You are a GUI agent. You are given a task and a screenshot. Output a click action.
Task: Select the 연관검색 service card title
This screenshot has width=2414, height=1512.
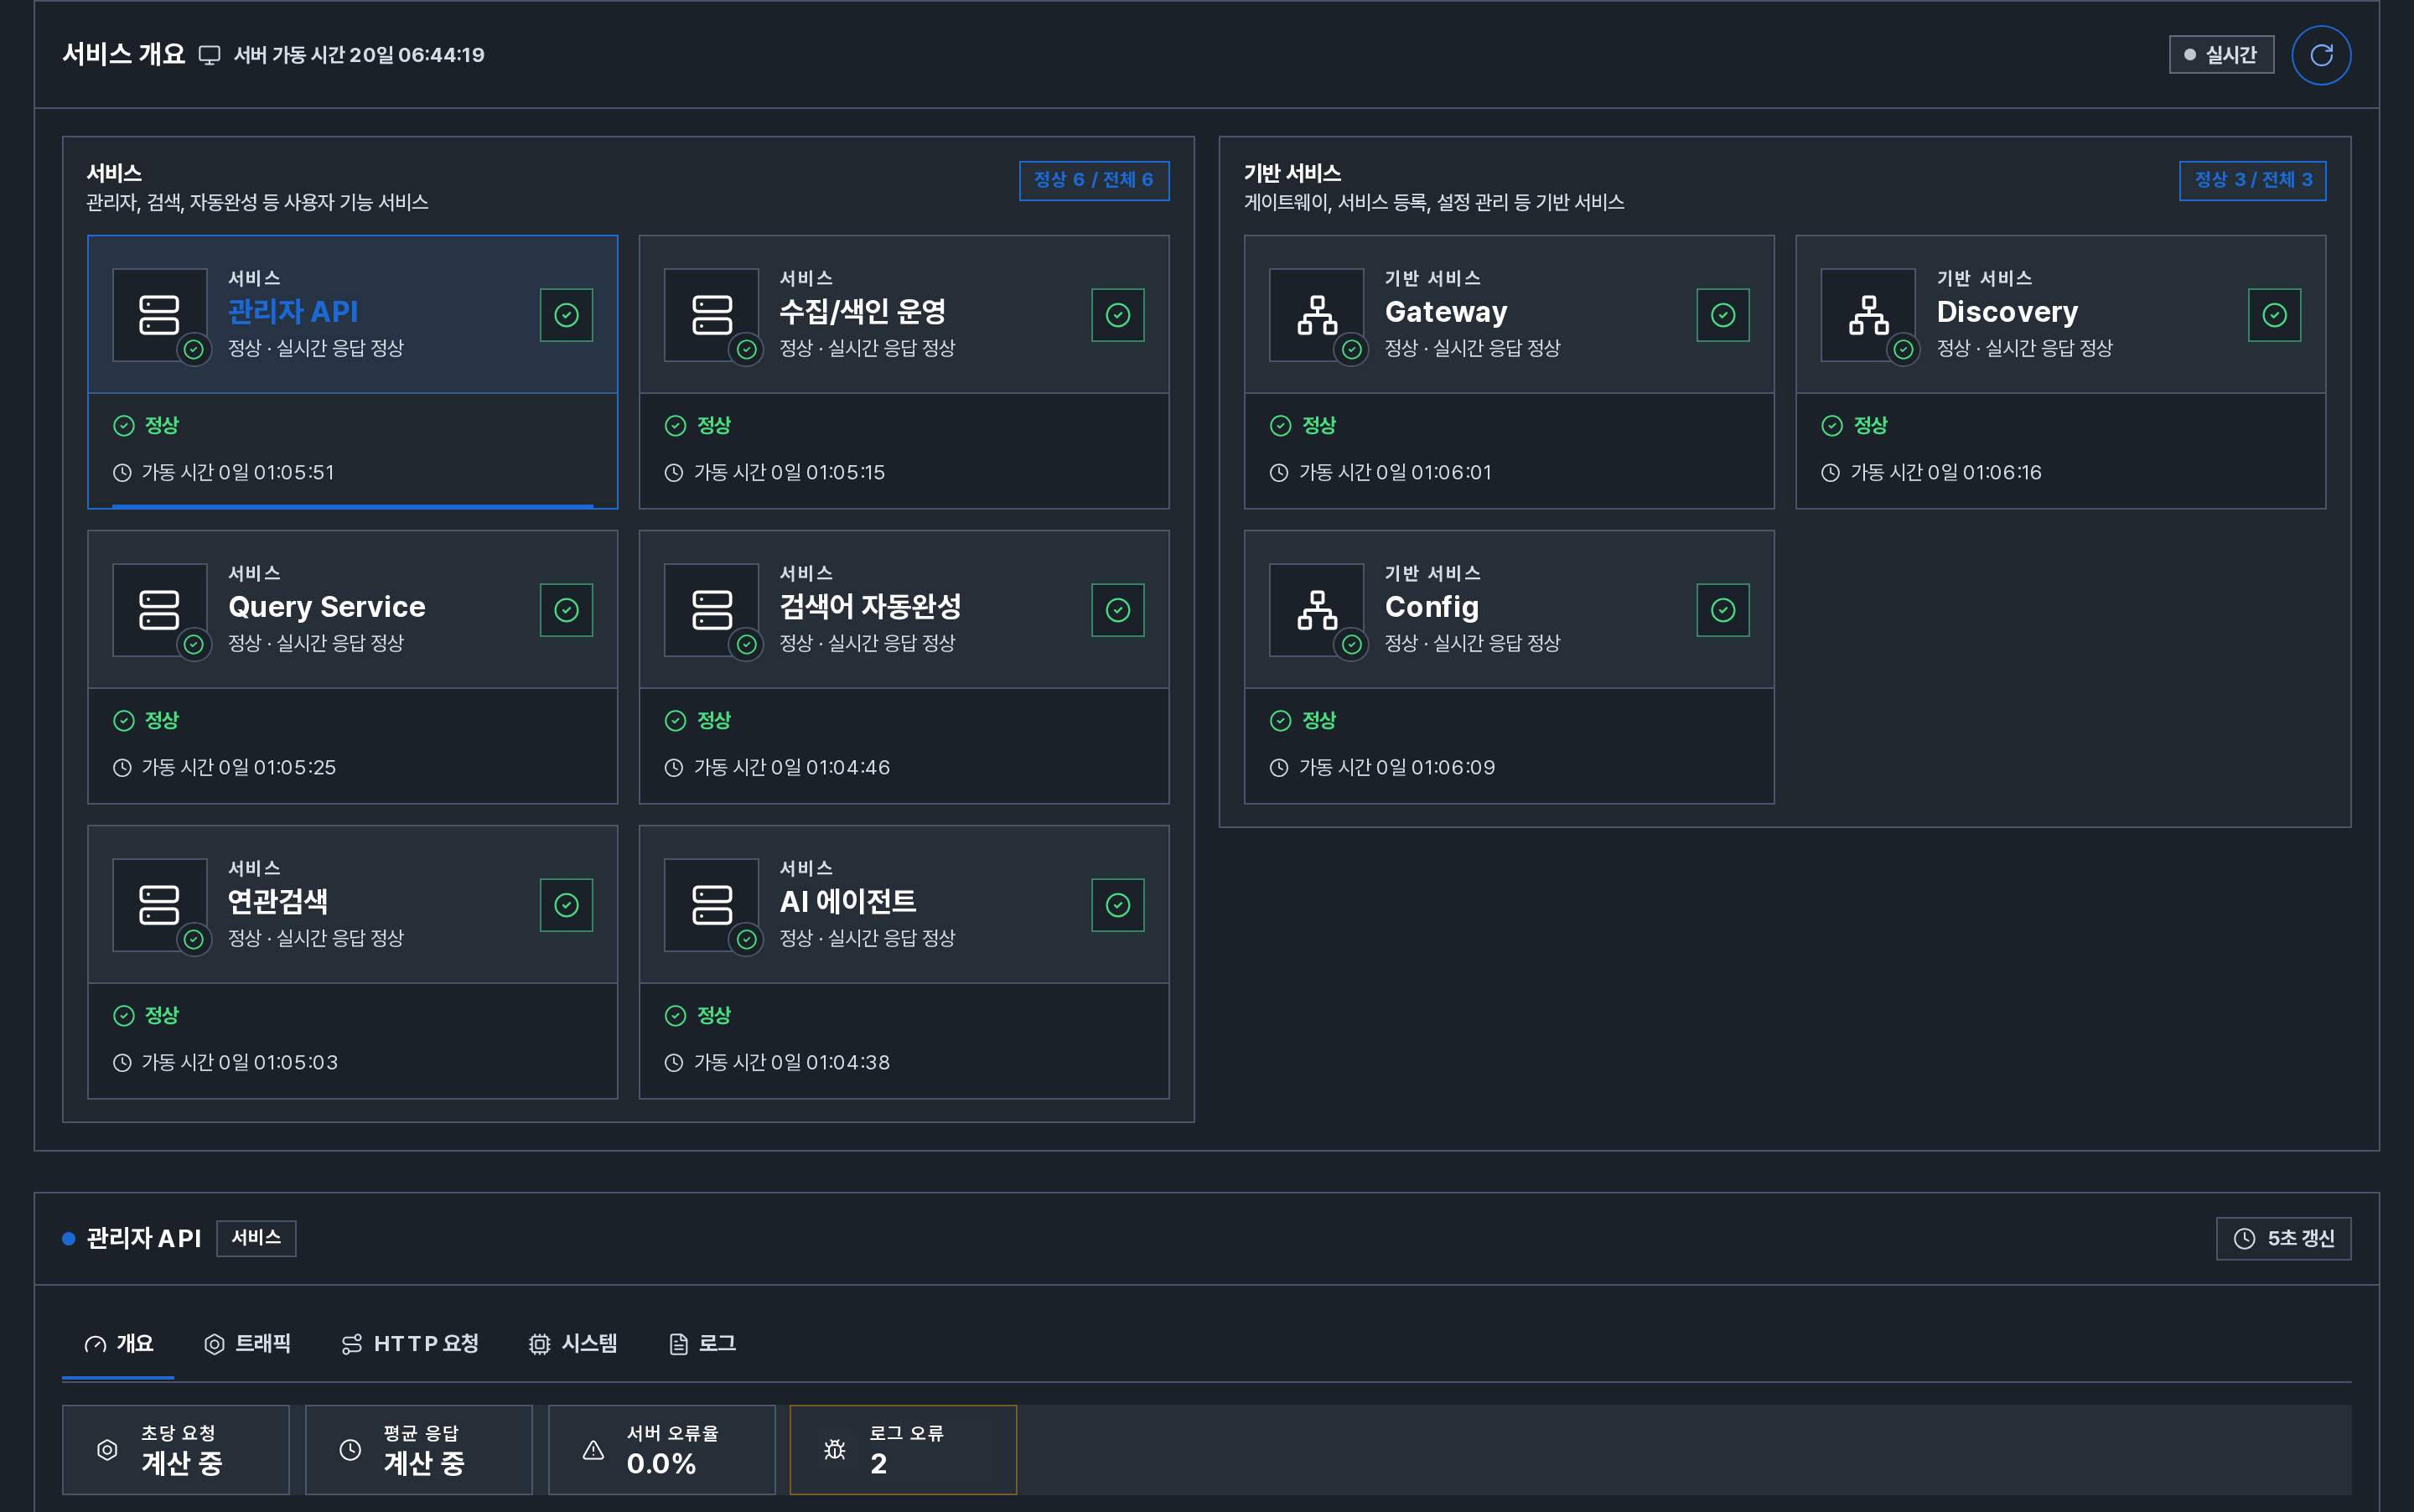pos(278,901)
